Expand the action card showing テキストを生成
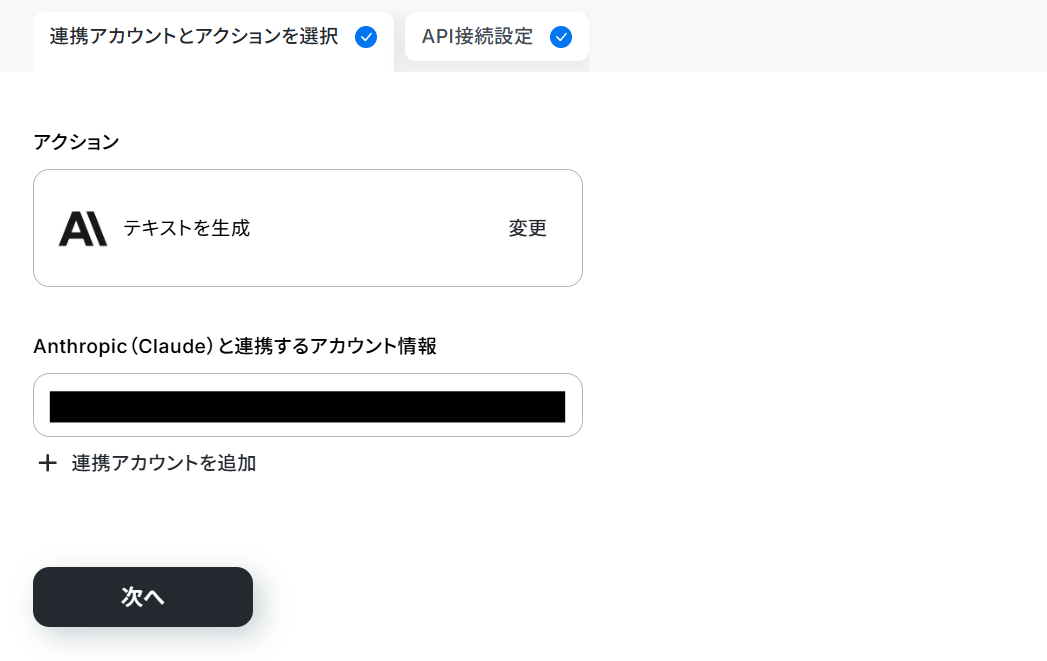 pos(308,228)
